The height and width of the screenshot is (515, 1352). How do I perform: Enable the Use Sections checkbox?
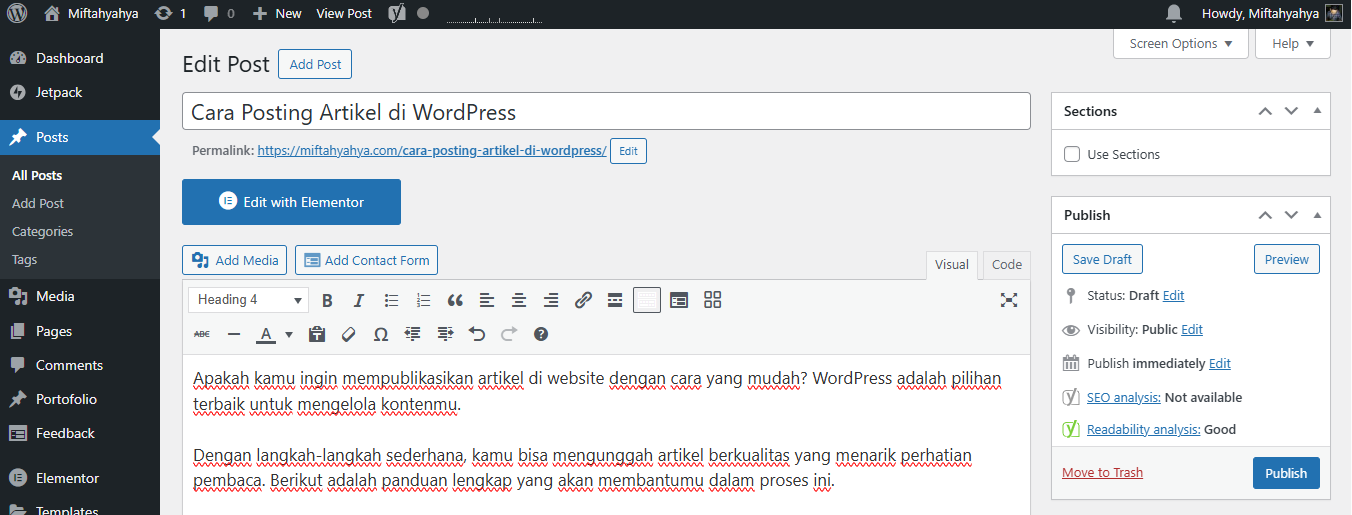[x=1072, y=155]
